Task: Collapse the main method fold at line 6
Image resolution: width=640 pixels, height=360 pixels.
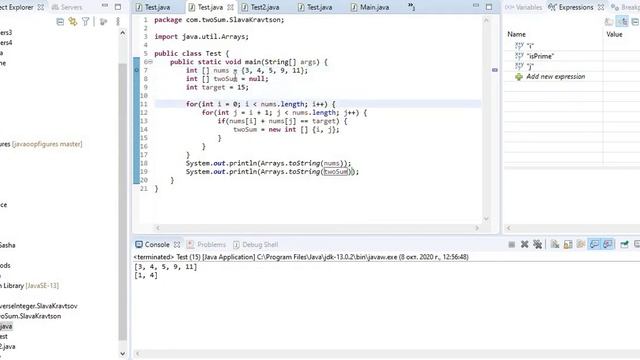Action: (x=150, y=62)
